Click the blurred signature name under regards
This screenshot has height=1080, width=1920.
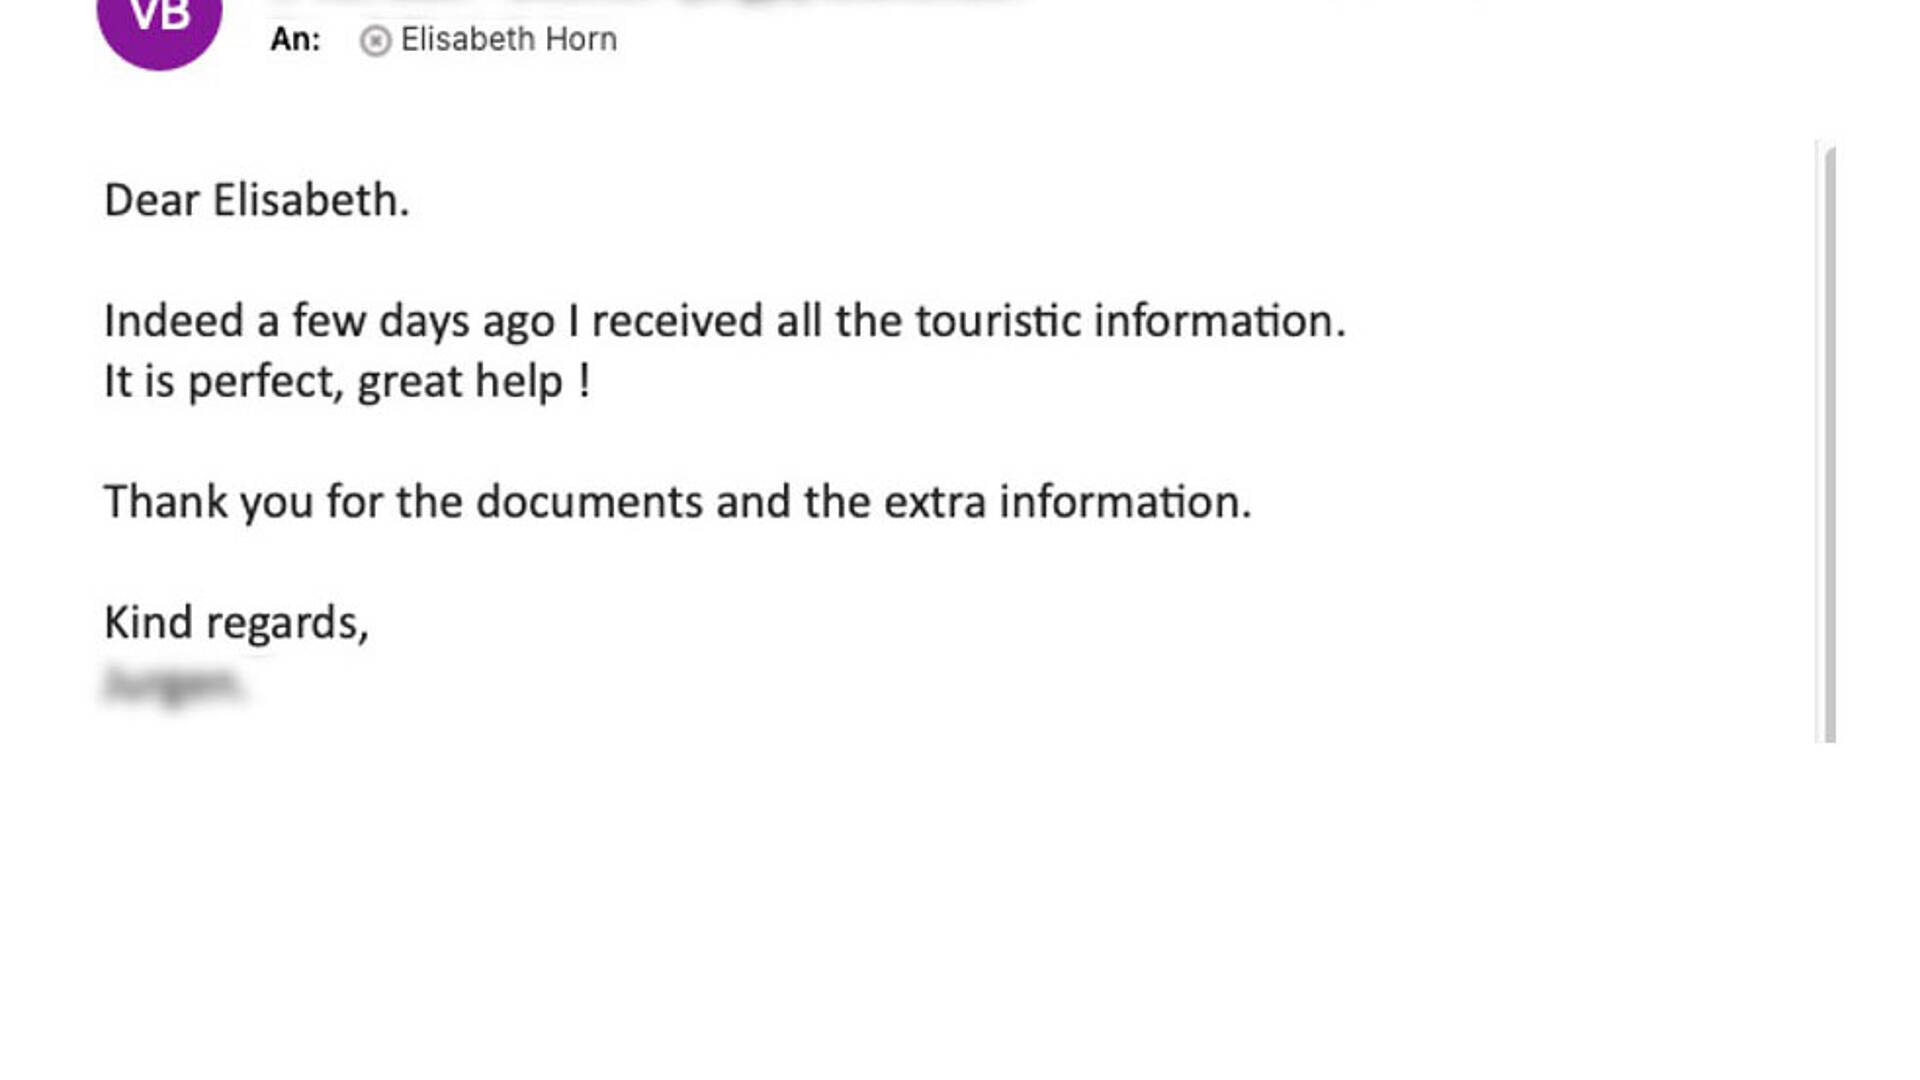[172, 684]
